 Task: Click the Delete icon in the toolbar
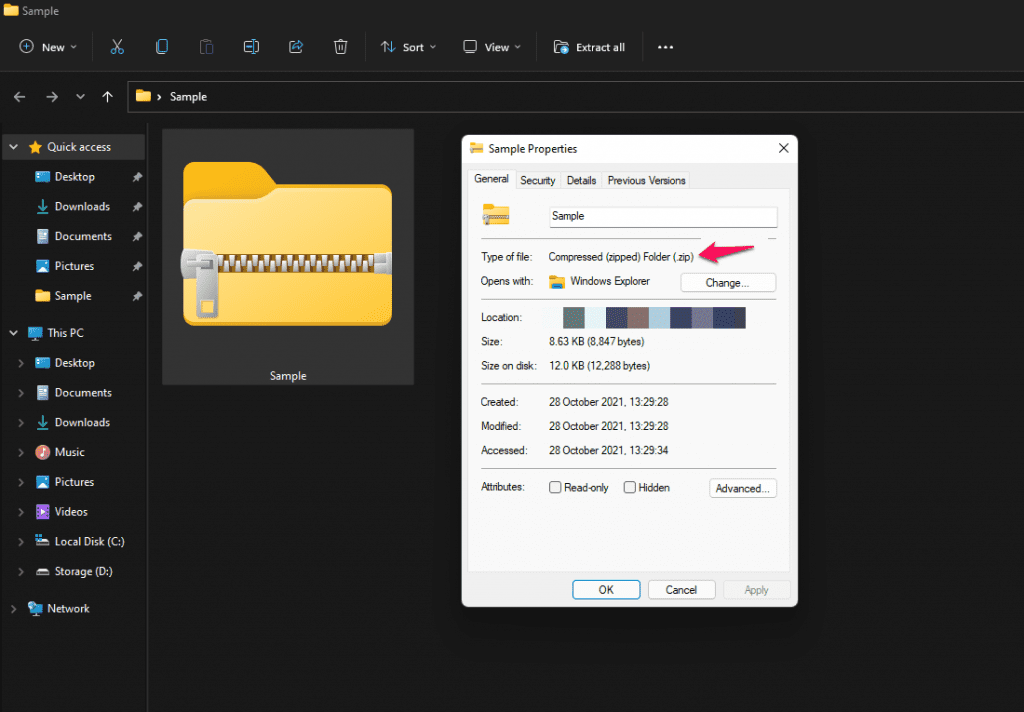point(340,47)
